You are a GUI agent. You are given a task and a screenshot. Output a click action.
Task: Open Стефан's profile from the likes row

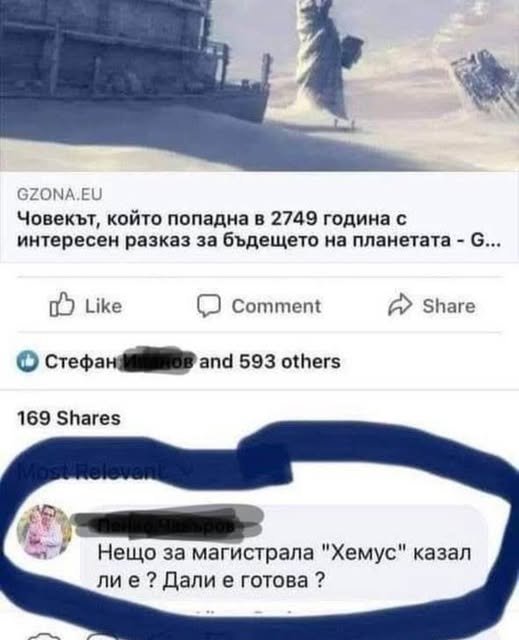click(81, 362)
